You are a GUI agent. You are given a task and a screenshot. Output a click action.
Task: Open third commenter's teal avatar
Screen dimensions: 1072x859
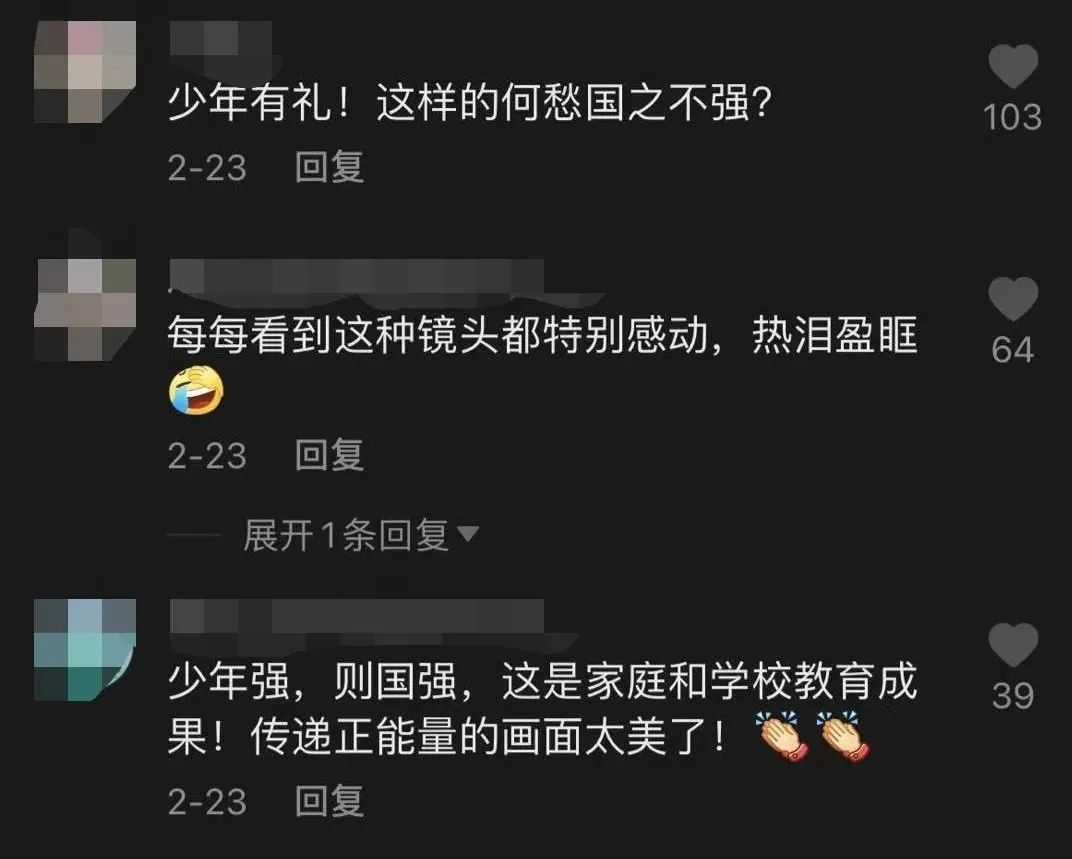coord(85,650)
